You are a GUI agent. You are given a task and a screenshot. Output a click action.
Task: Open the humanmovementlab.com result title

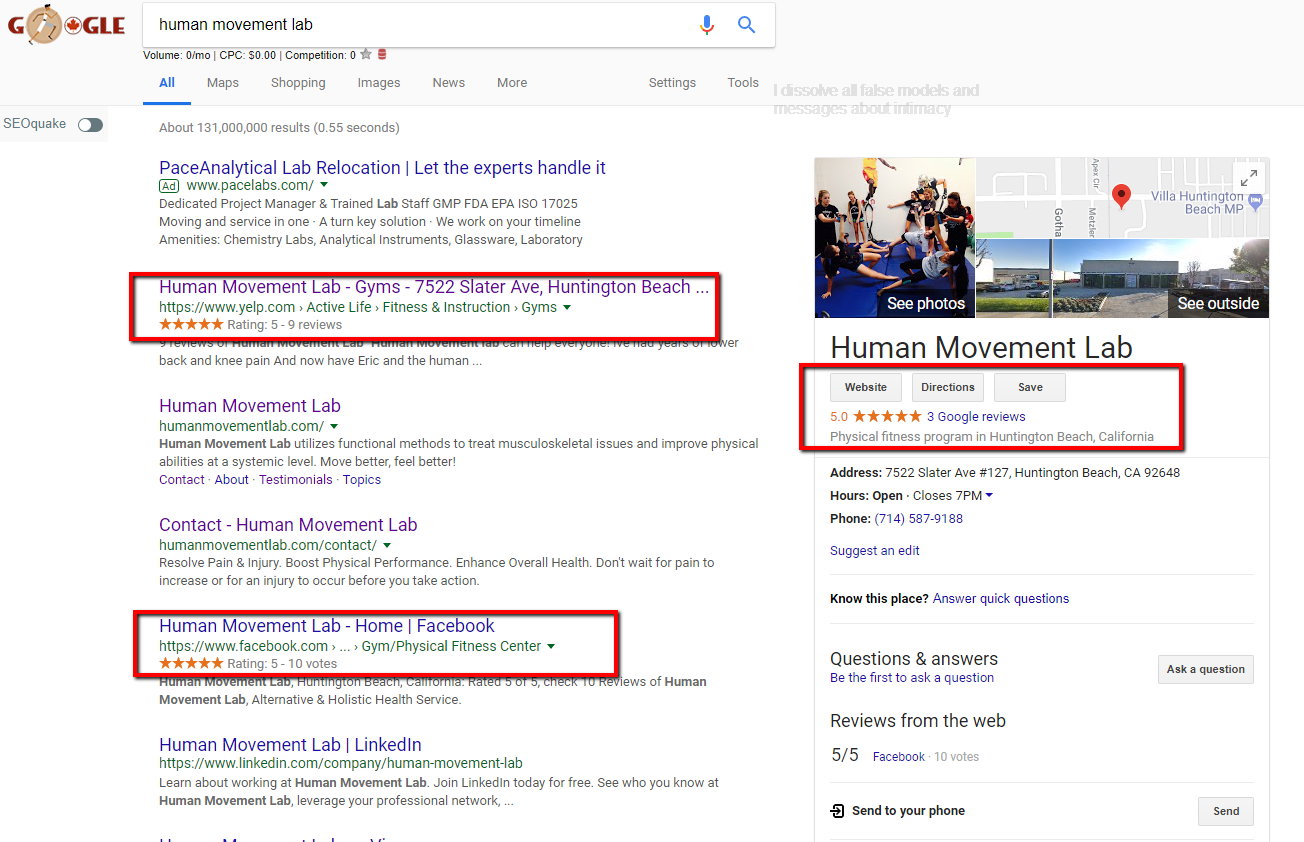coord(250,406)
